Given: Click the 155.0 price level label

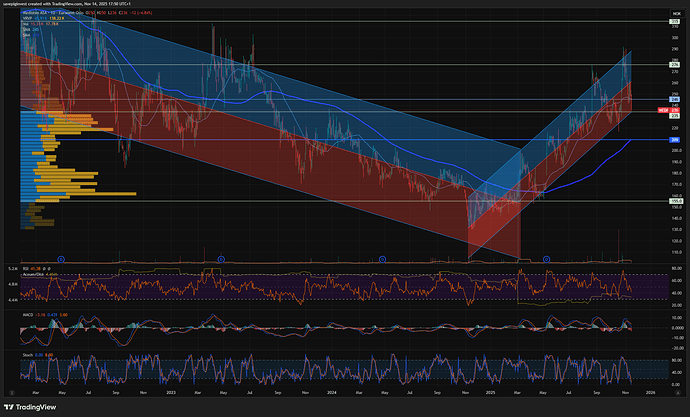Looking at the screenshot, I should 675,201.
